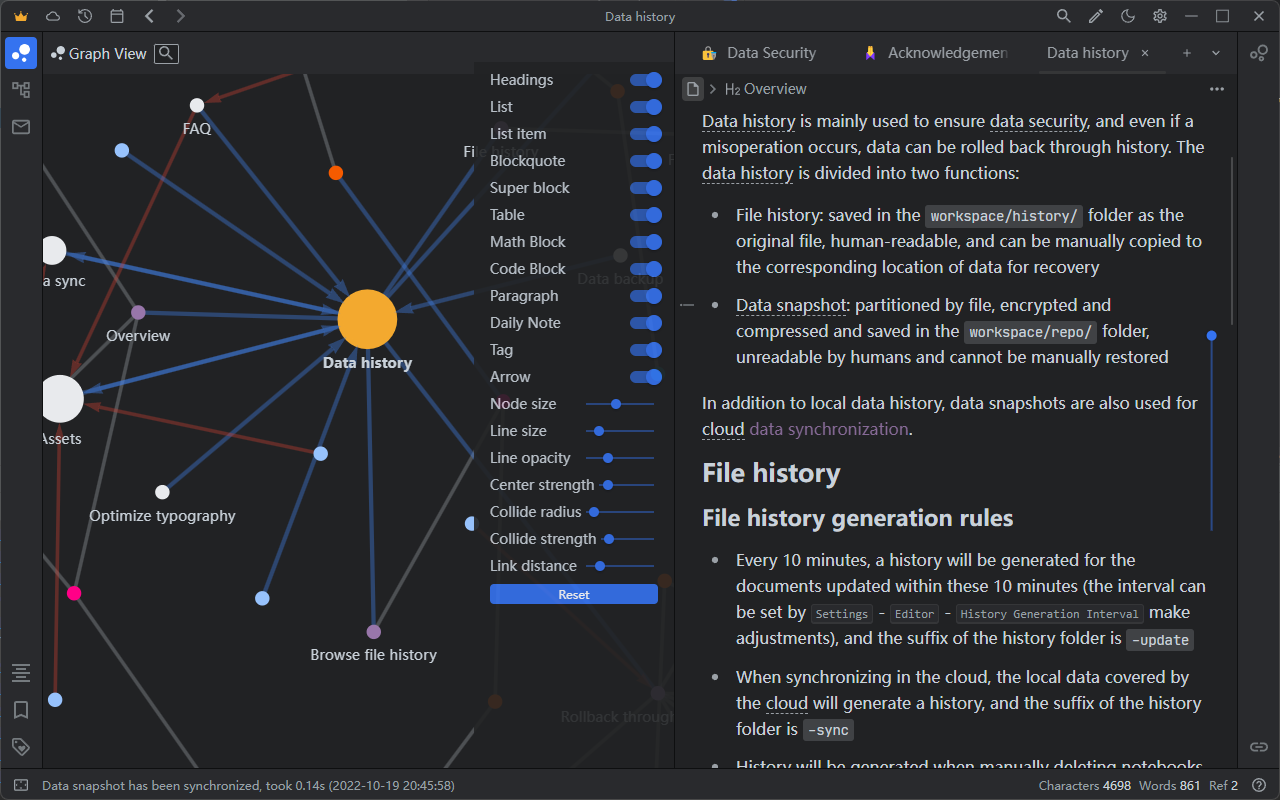
Task: Open the Outline panel icon
Action: pyautogui.click(x=21, y=673)
